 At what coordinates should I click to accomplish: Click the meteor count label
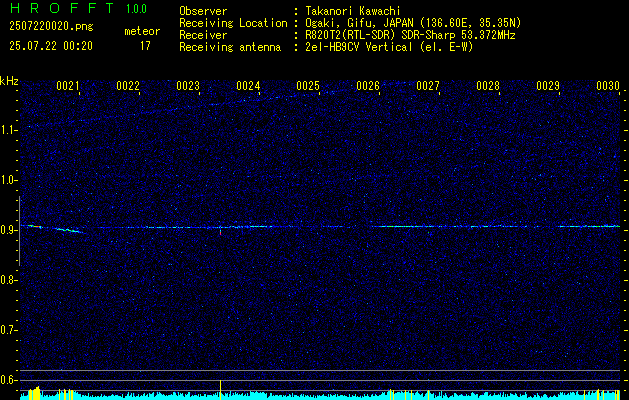(142, 31)
